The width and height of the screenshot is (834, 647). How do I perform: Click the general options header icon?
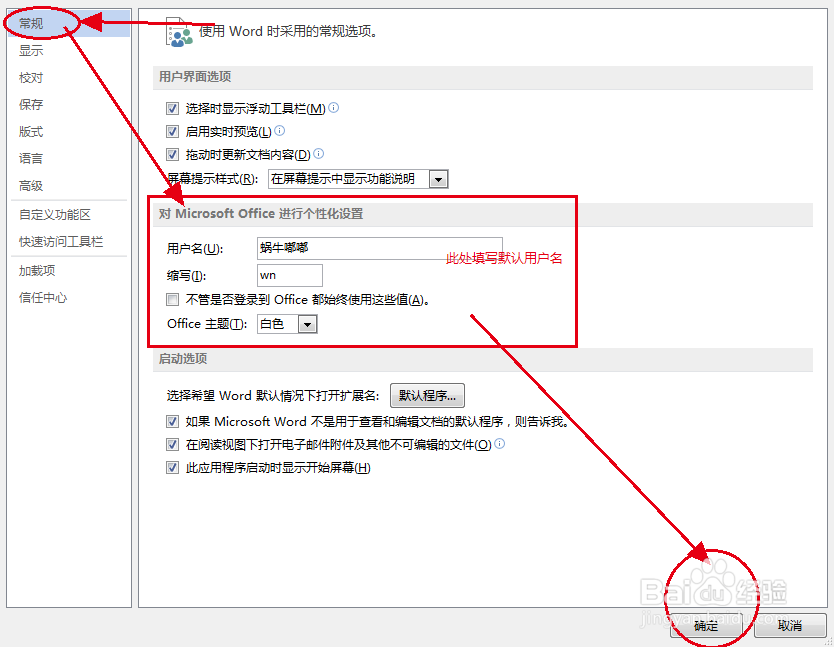(179, 32)
